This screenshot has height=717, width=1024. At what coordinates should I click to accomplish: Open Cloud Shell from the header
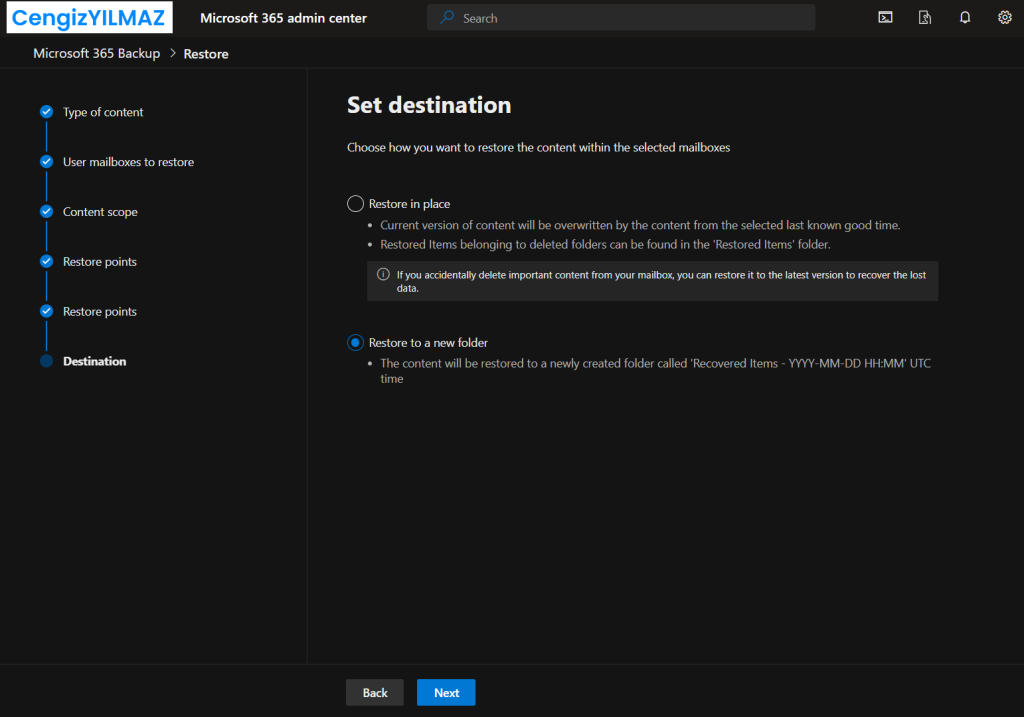[x=885, y=17]
